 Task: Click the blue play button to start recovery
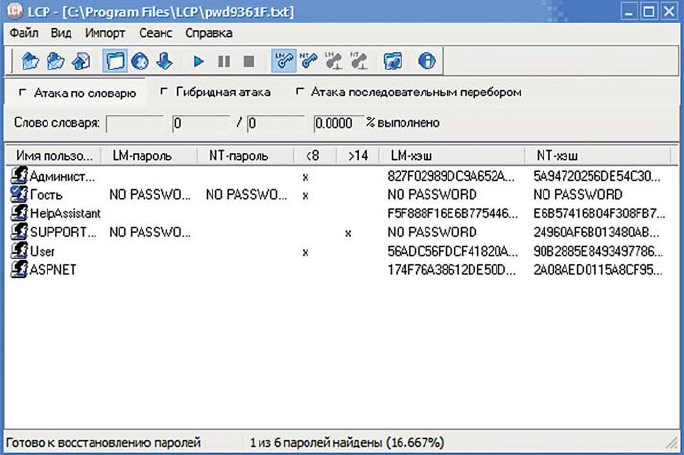(199, 61)
